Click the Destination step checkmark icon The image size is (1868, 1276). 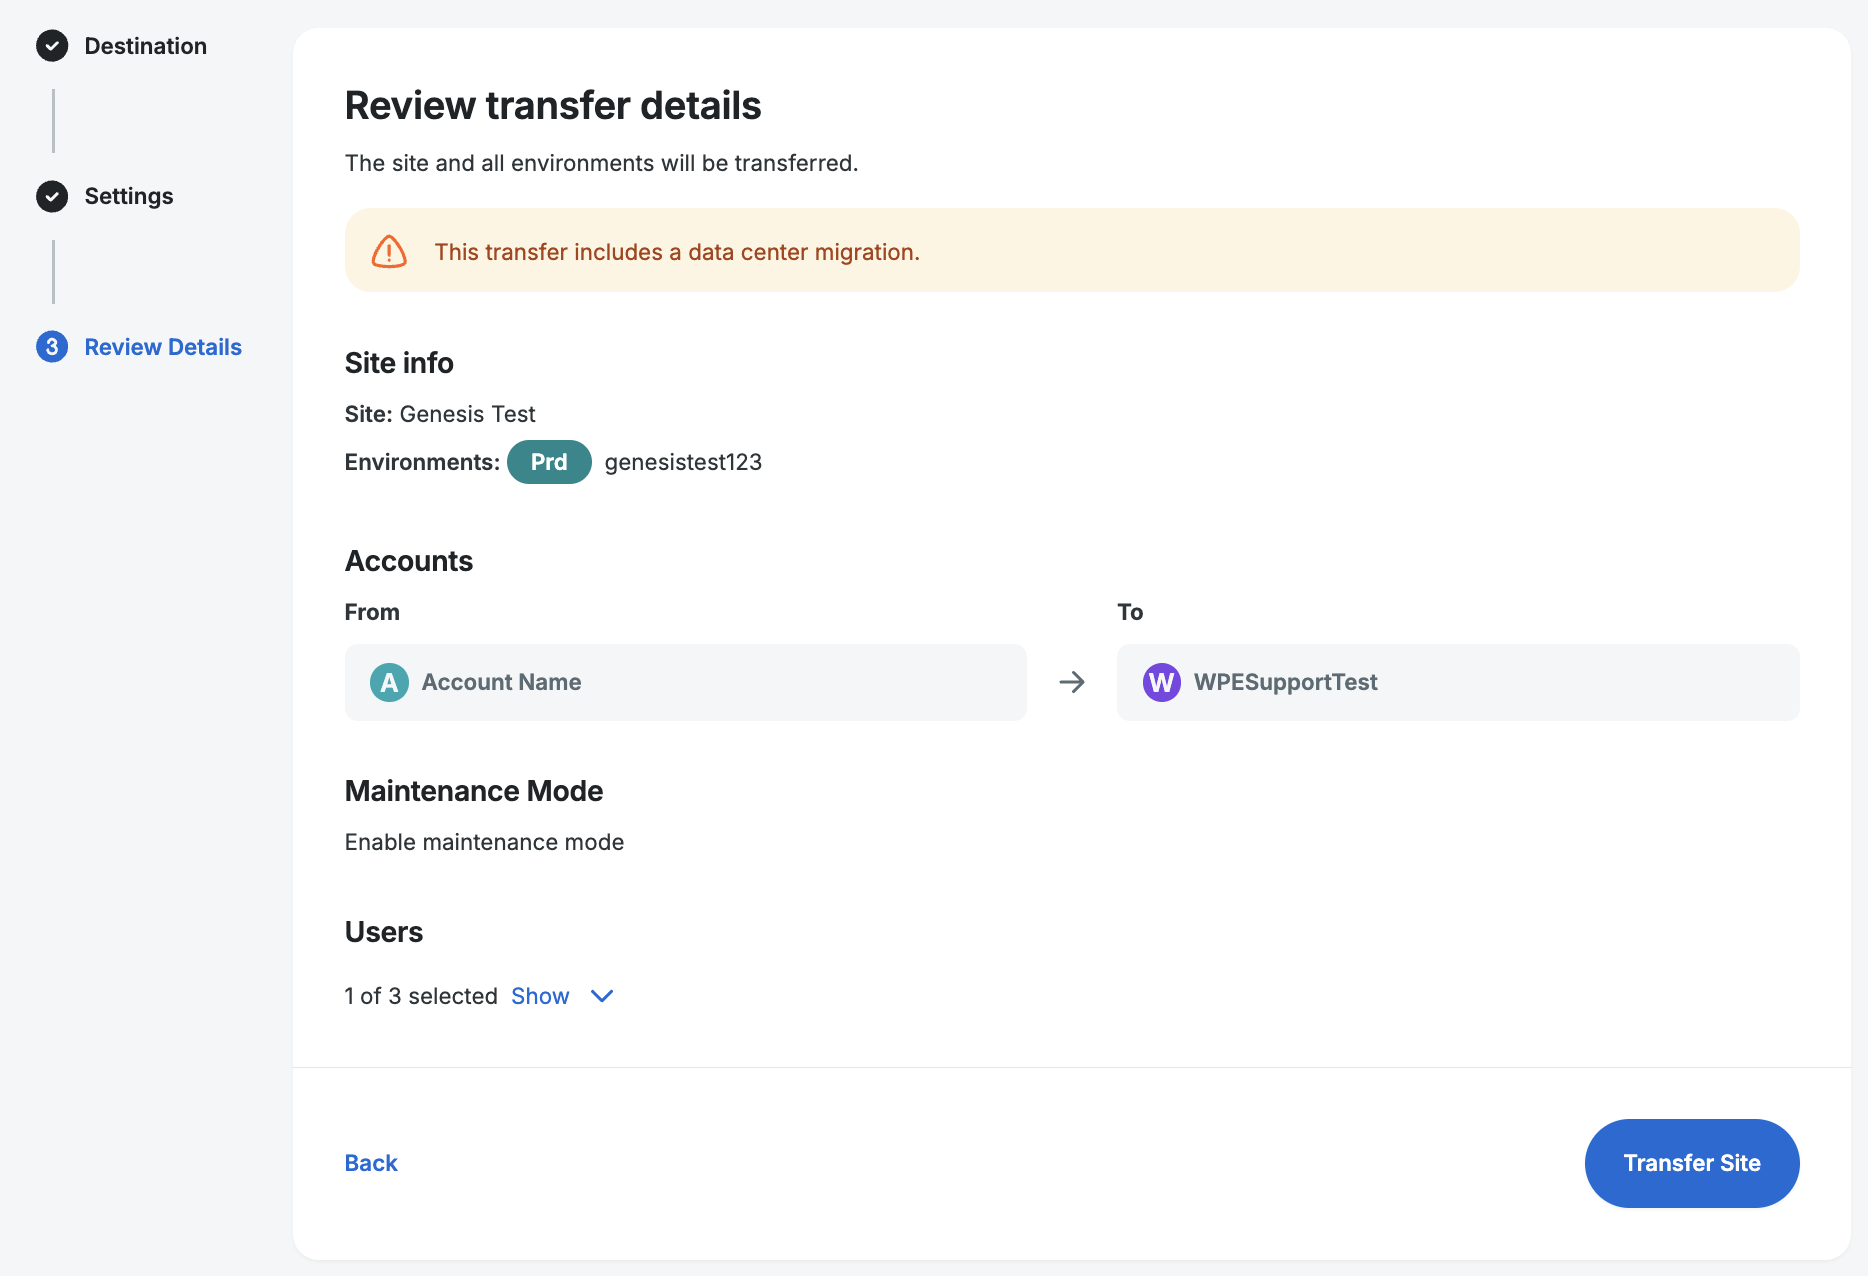pyautogui.click(x=52, y=46)
